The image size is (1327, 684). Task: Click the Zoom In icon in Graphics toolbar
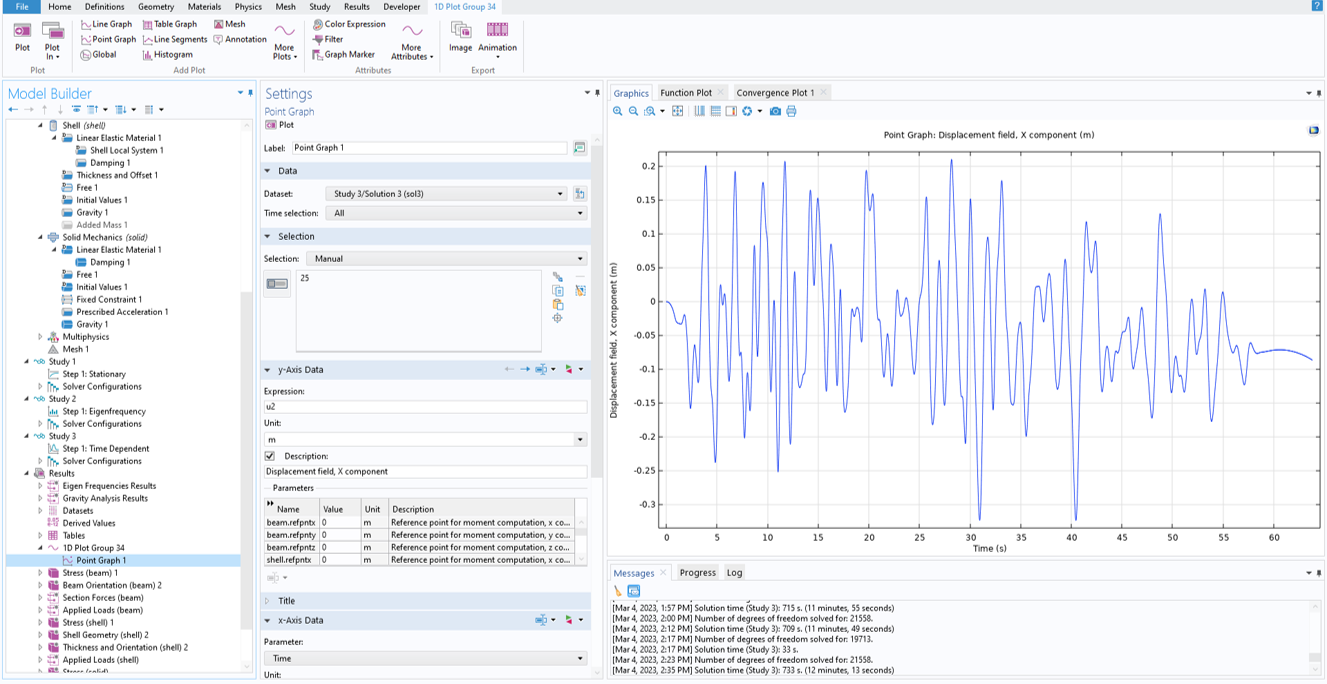(618, 111)
